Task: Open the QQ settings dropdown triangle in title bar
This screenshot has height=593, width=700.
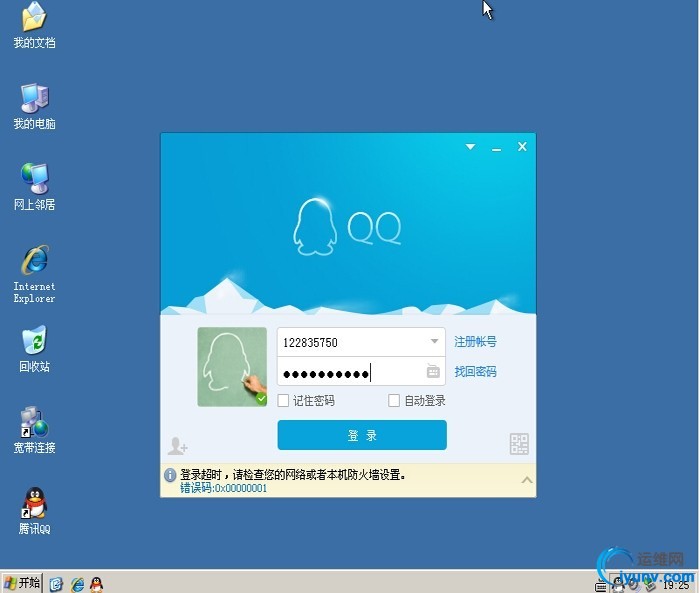Action: pos(470,146)
